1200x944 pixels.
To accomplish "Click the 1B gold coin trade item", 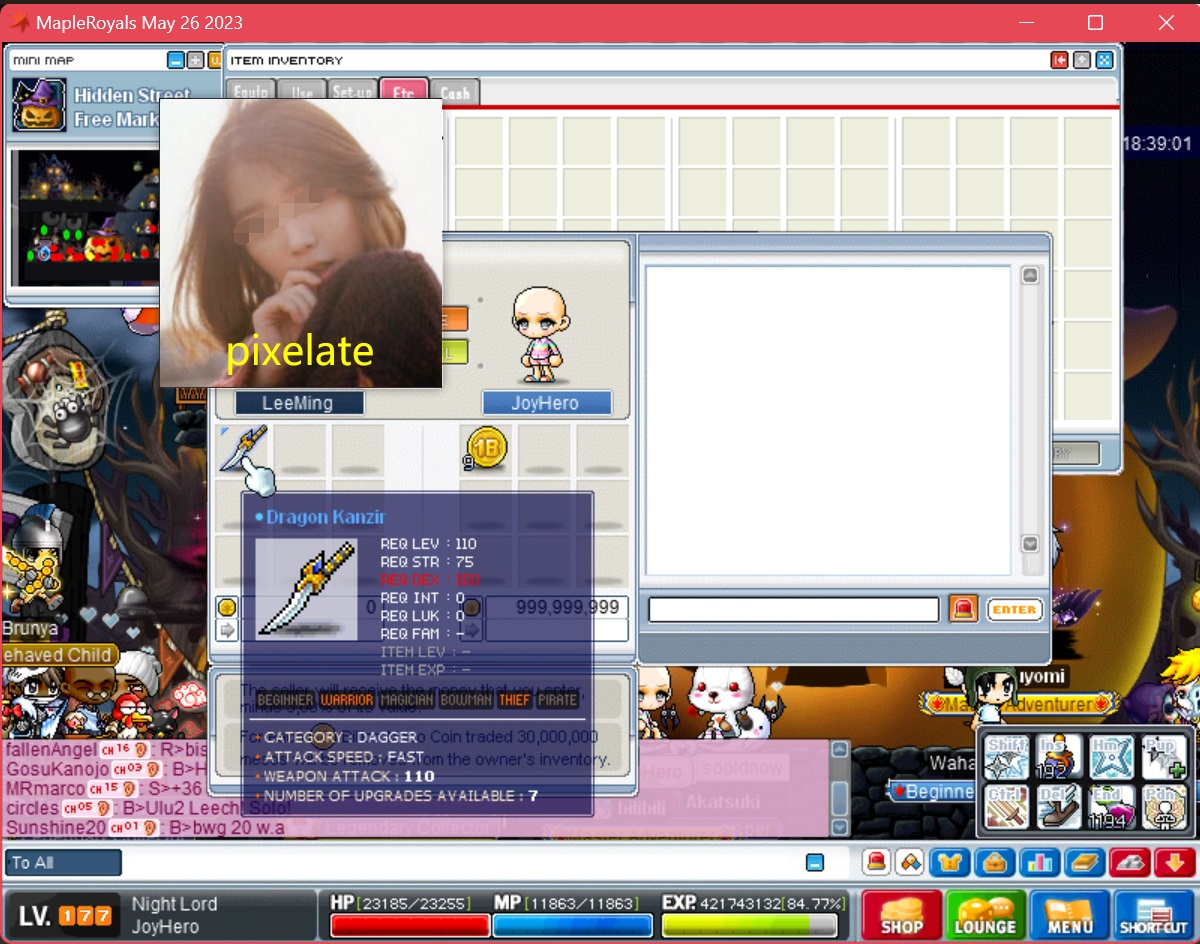I will pos(486,447).
